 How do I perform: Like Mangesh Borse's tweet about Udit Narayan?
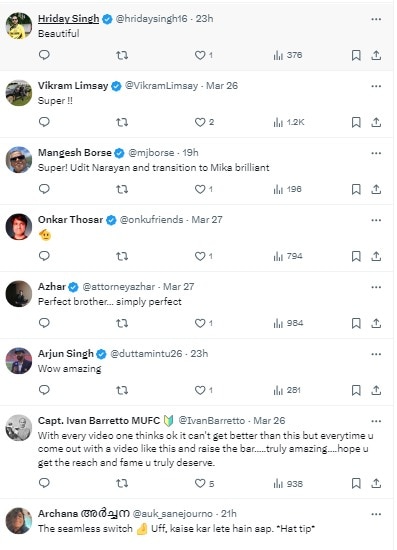204,189
